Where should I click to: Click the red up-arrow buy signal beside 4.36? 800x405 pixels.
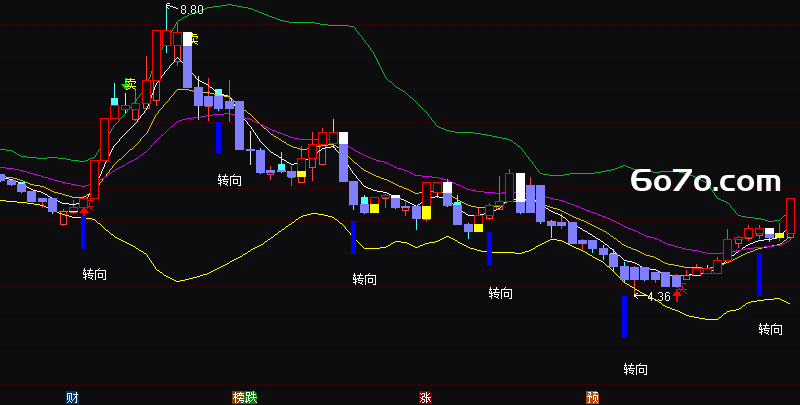click(678, 294)
